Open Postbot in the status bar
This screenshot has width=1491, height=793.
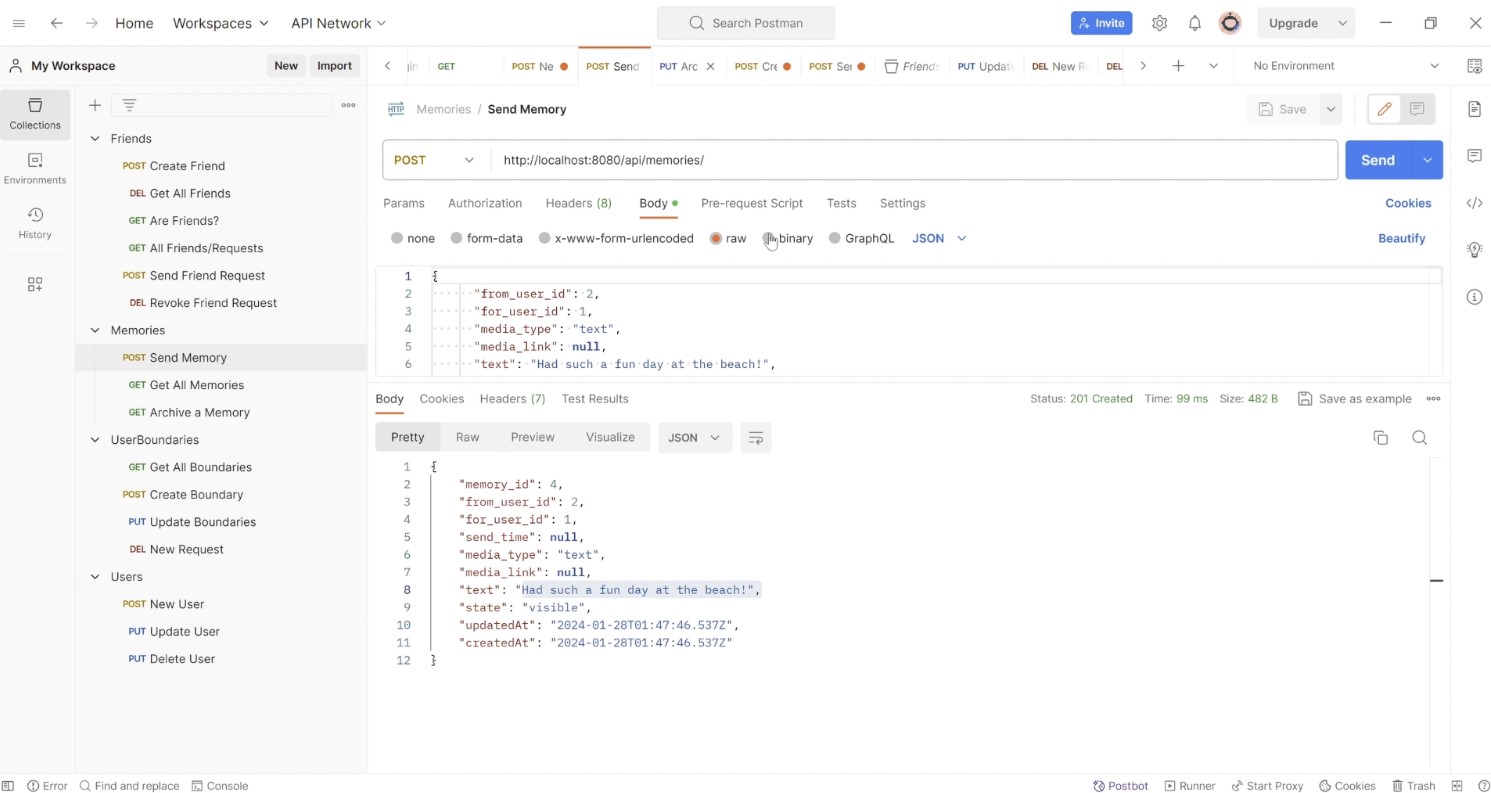pyautogui.click(x=1121, y=786)
